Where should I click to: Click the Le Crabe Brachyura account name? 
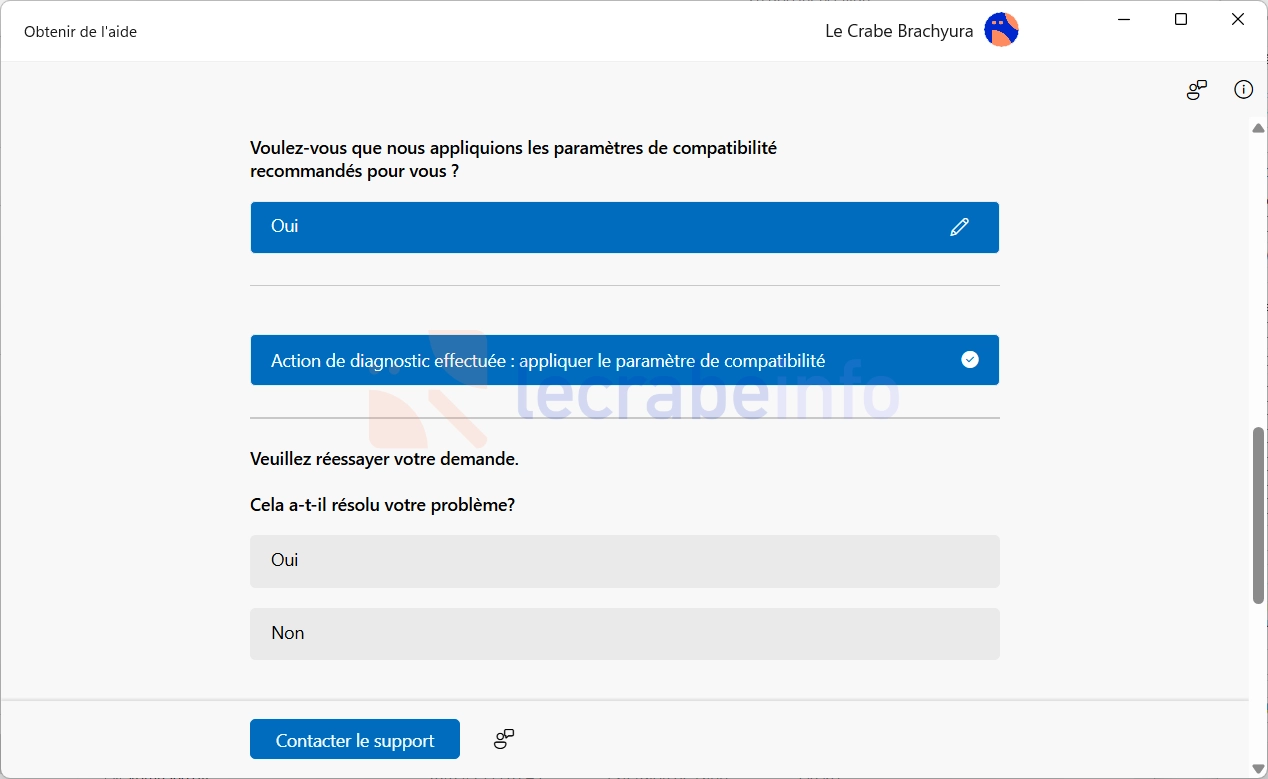(x=899, y=31)
